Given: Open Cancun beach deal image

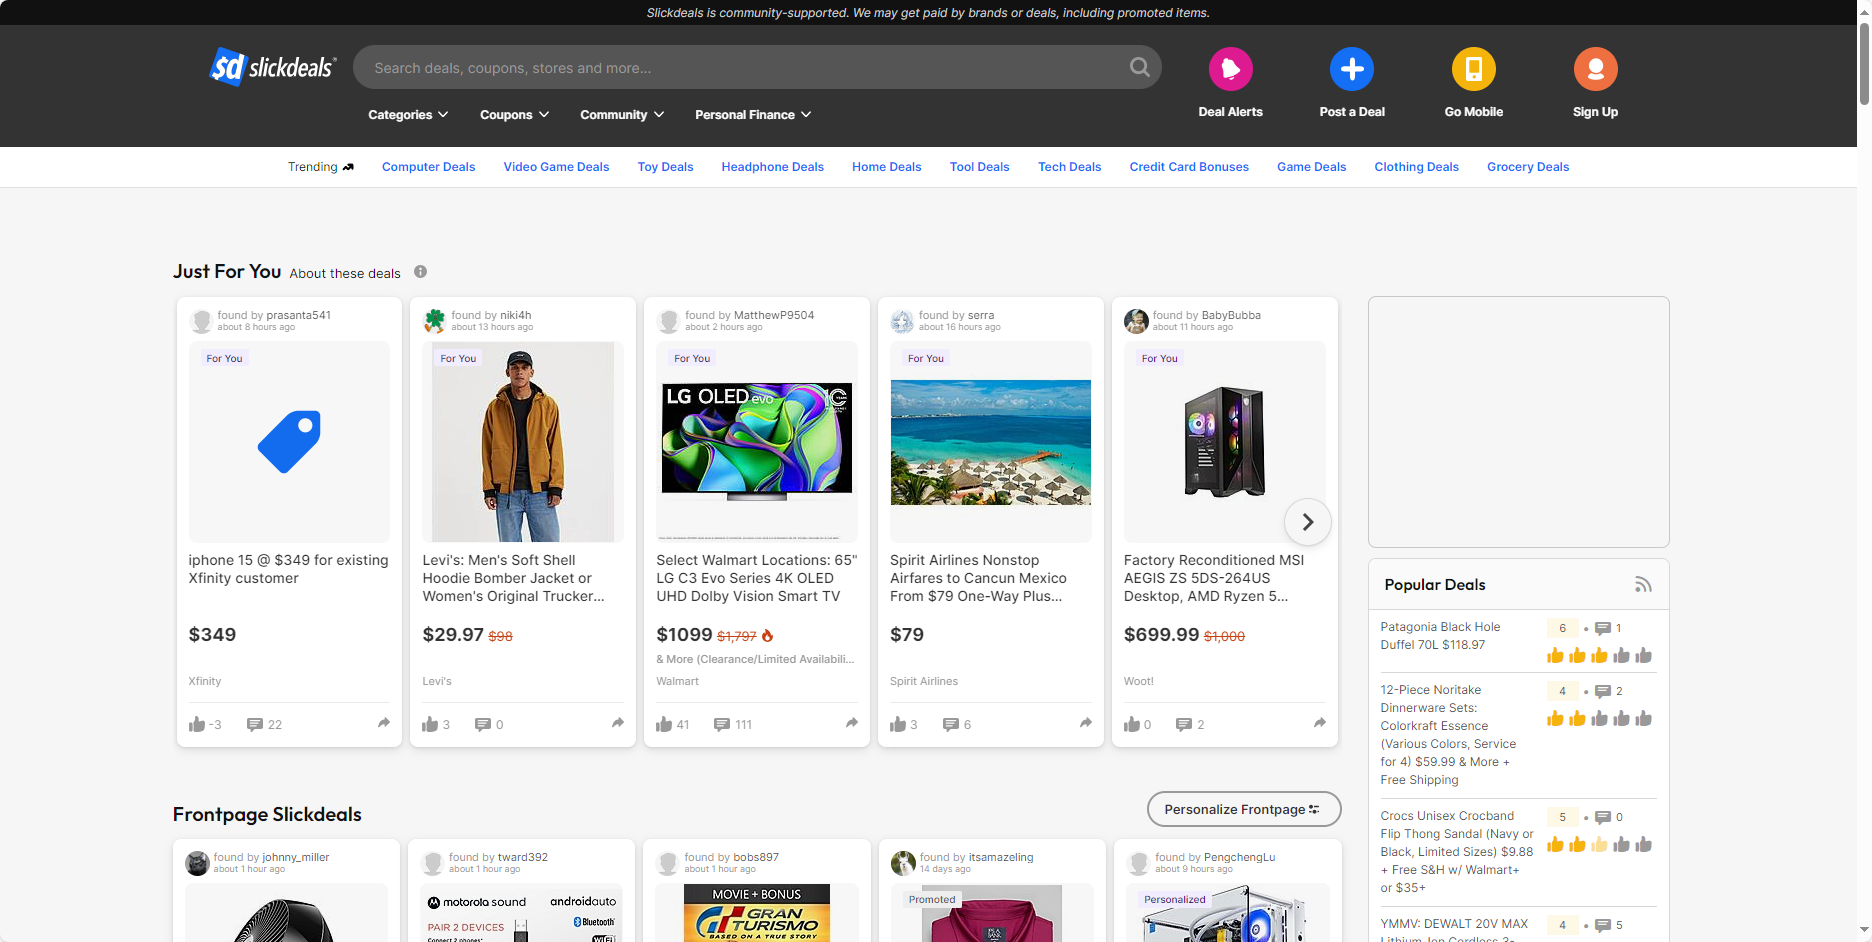Looking at the screenshot, I should pyautogui.click(x=991, y=442).
